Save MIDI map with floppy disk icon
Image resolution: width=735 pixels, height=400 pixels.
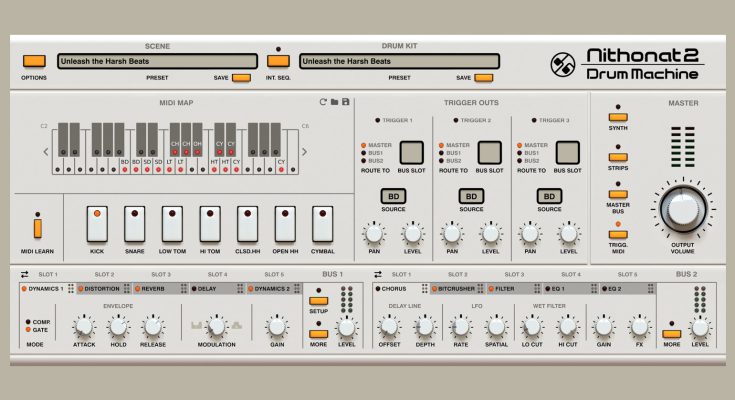click(x=346, y=102)
